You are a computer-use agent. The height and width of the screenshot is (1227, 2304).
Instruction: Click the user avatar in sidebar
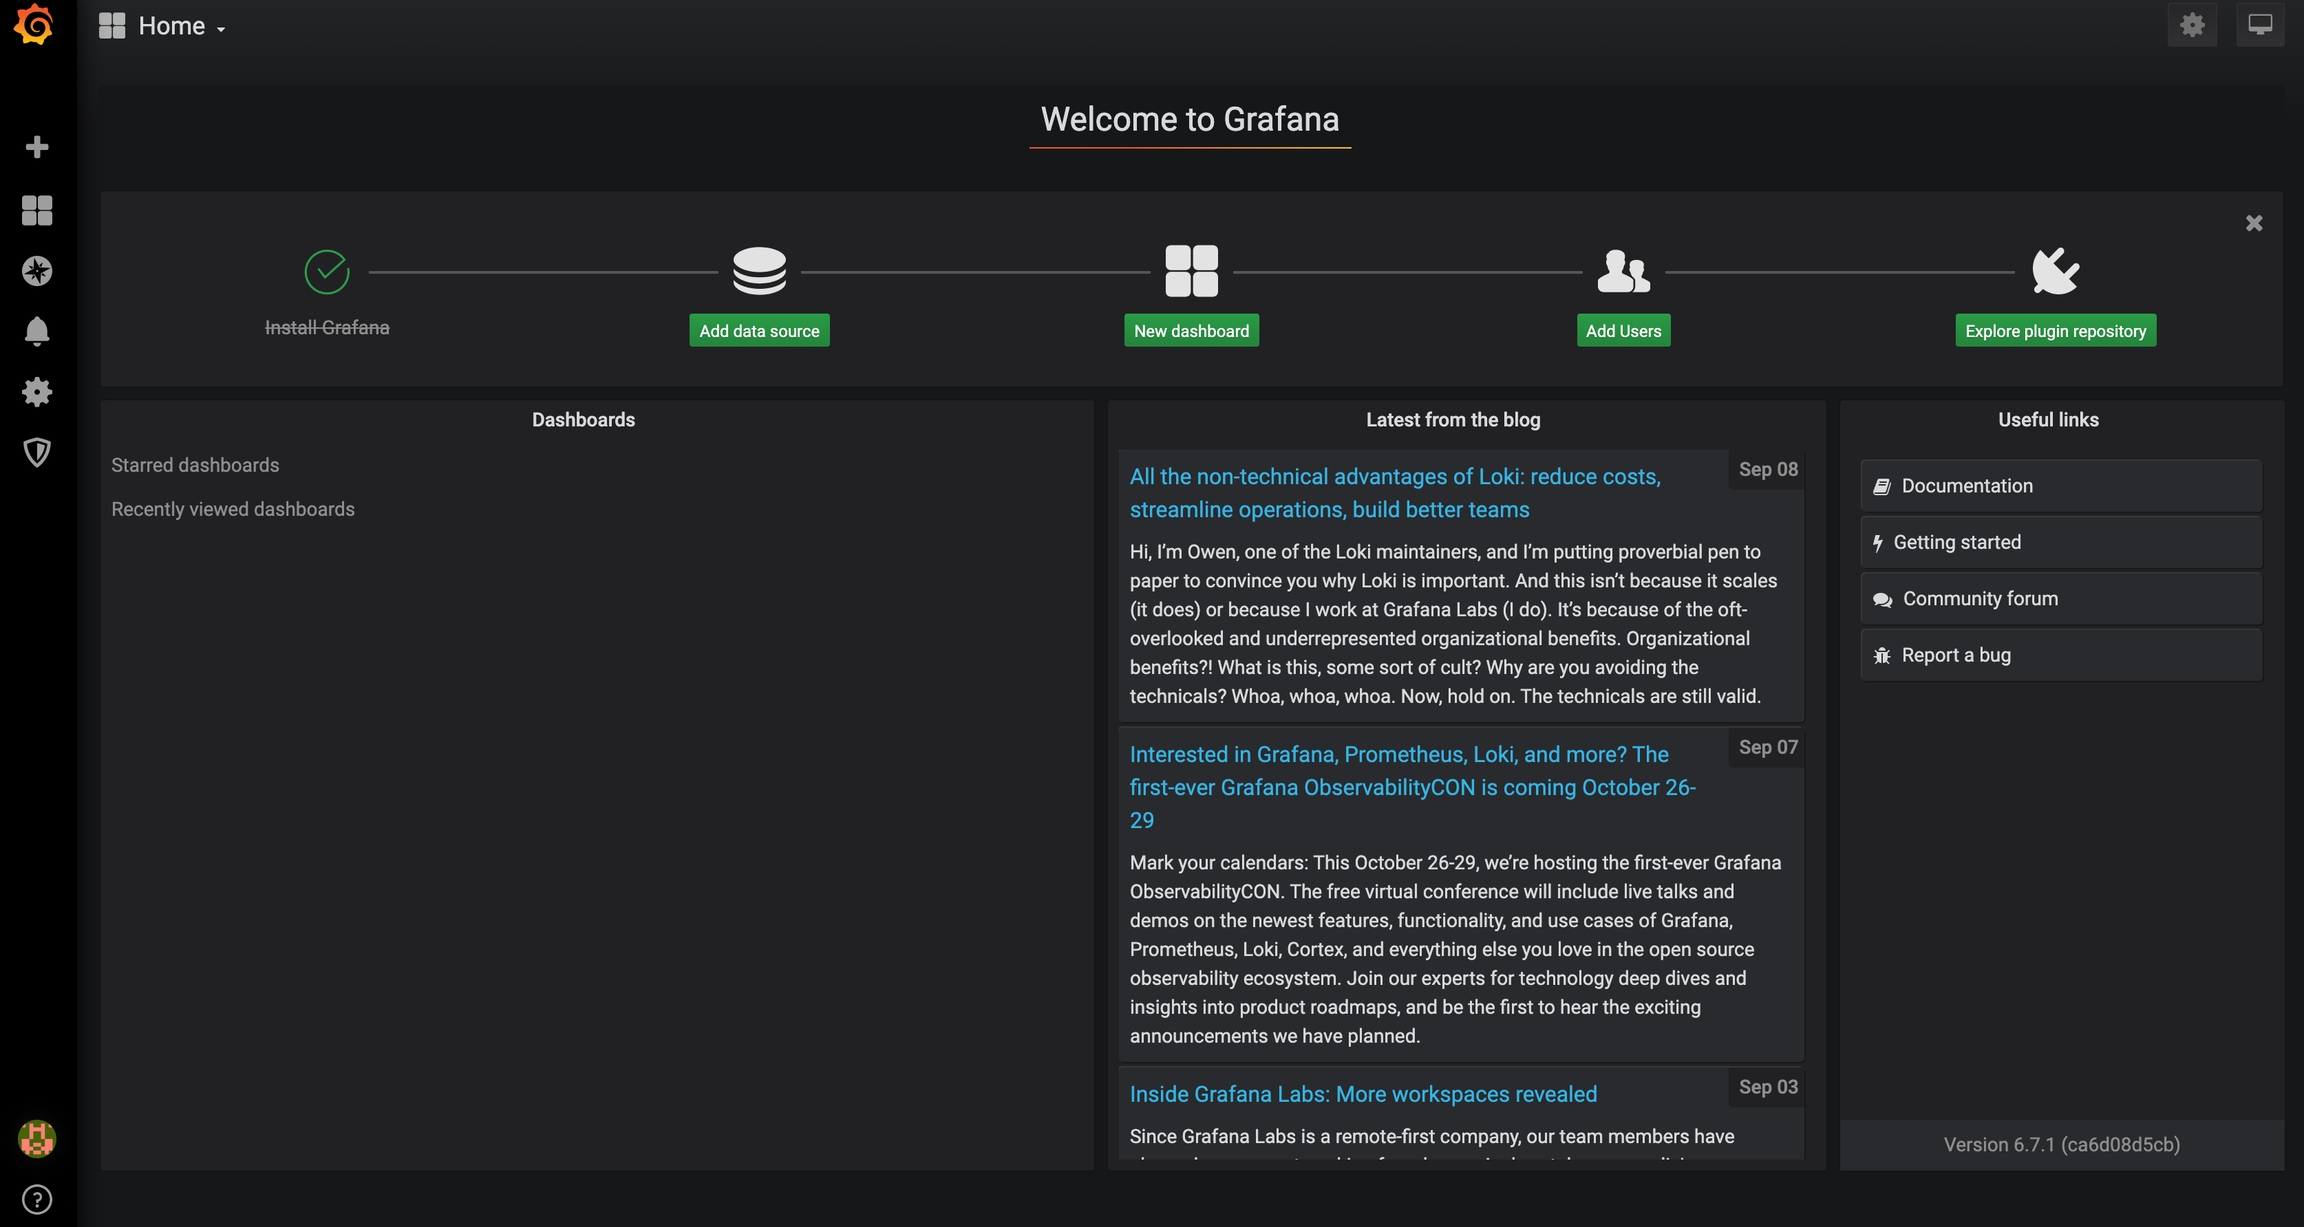click(x=37, y=1139)
